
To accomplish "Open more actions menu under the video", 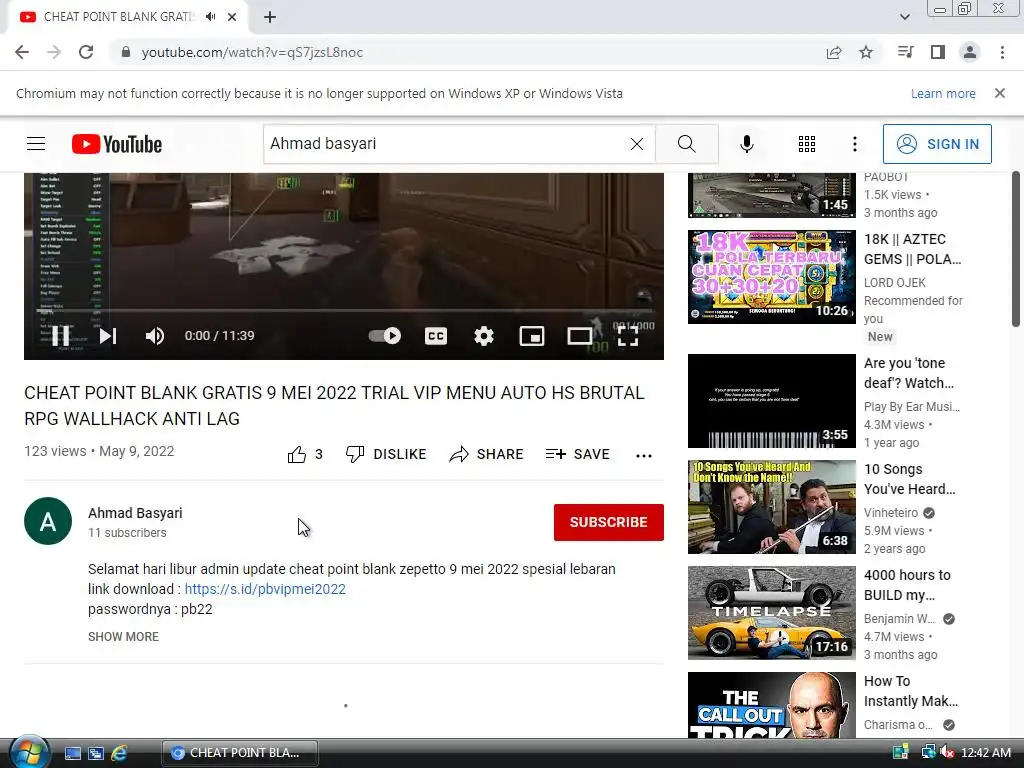I will pyautogui.click(x=644, y=455).
